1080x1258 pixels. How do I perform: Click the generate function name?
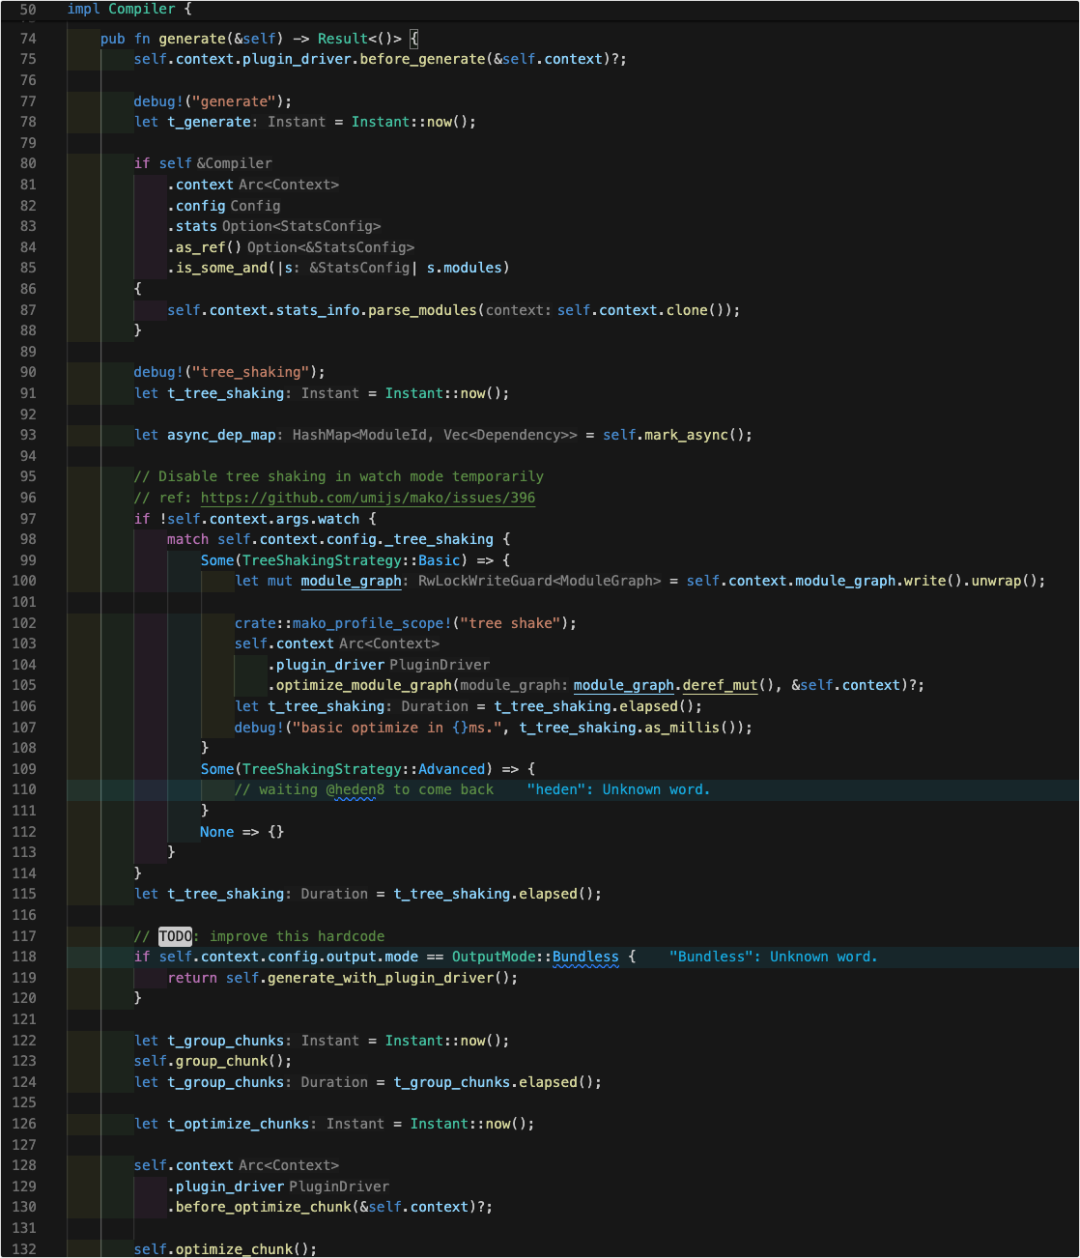[x=192, y=39]
